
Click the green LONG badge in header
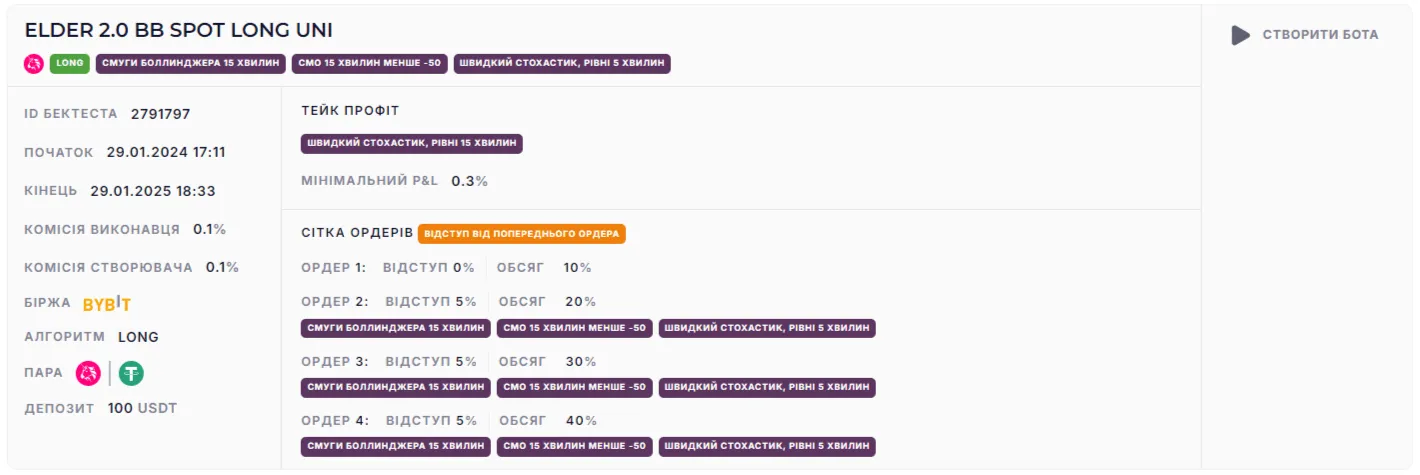70,64
